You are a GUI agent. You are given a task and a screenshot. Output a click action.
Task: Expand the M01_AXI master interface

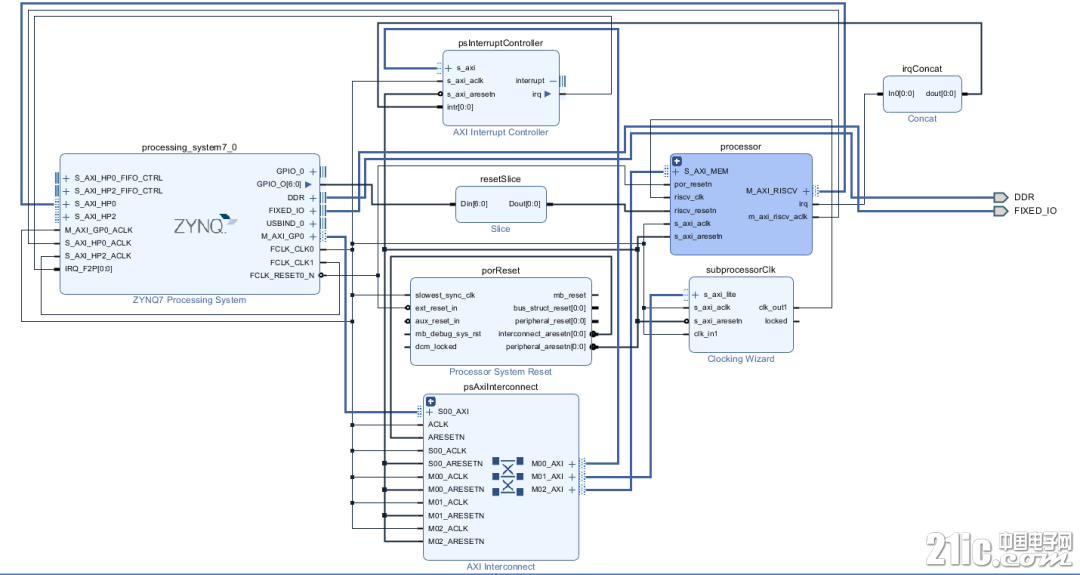572,477
